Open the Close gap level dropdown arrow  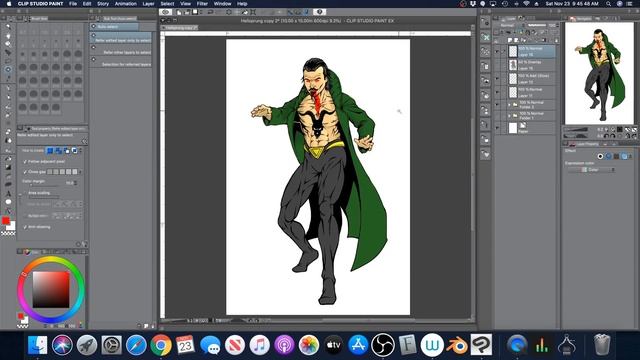click(x=80, y=172)
